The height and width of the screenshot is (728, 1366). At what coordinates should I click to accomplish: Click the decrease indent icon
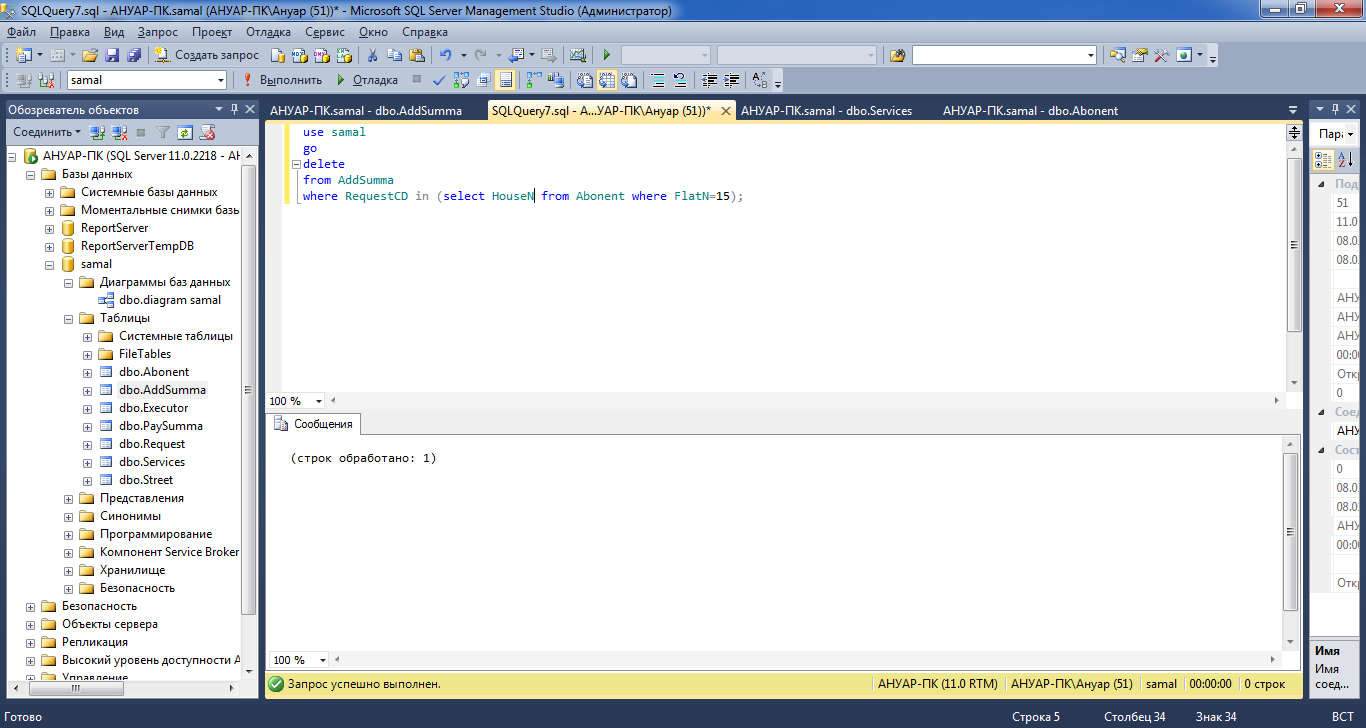coord(709,80)
